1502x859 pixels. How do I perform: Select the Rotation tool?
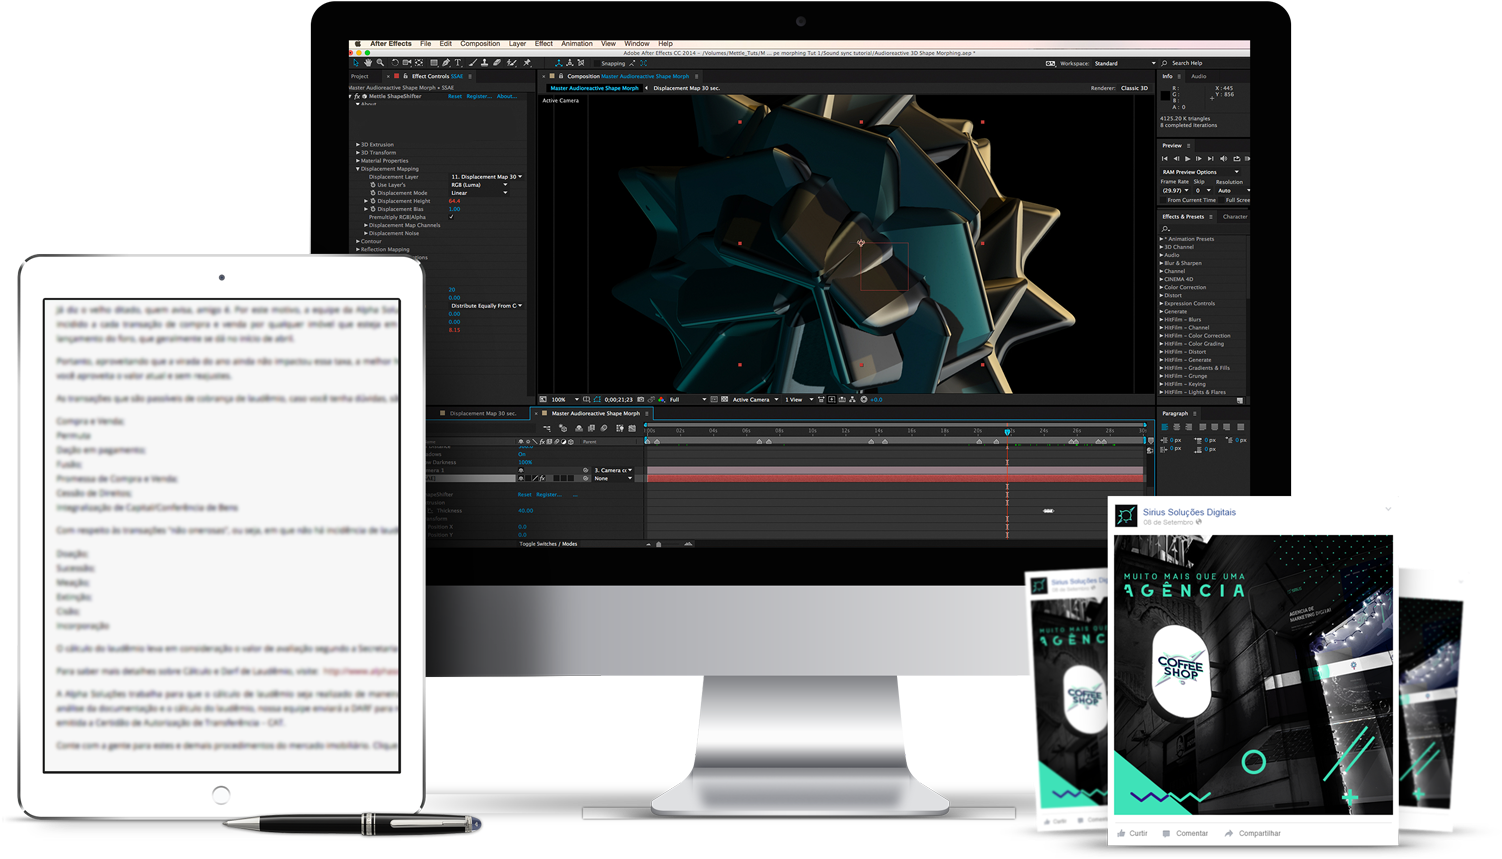click(x=395, y=63)
